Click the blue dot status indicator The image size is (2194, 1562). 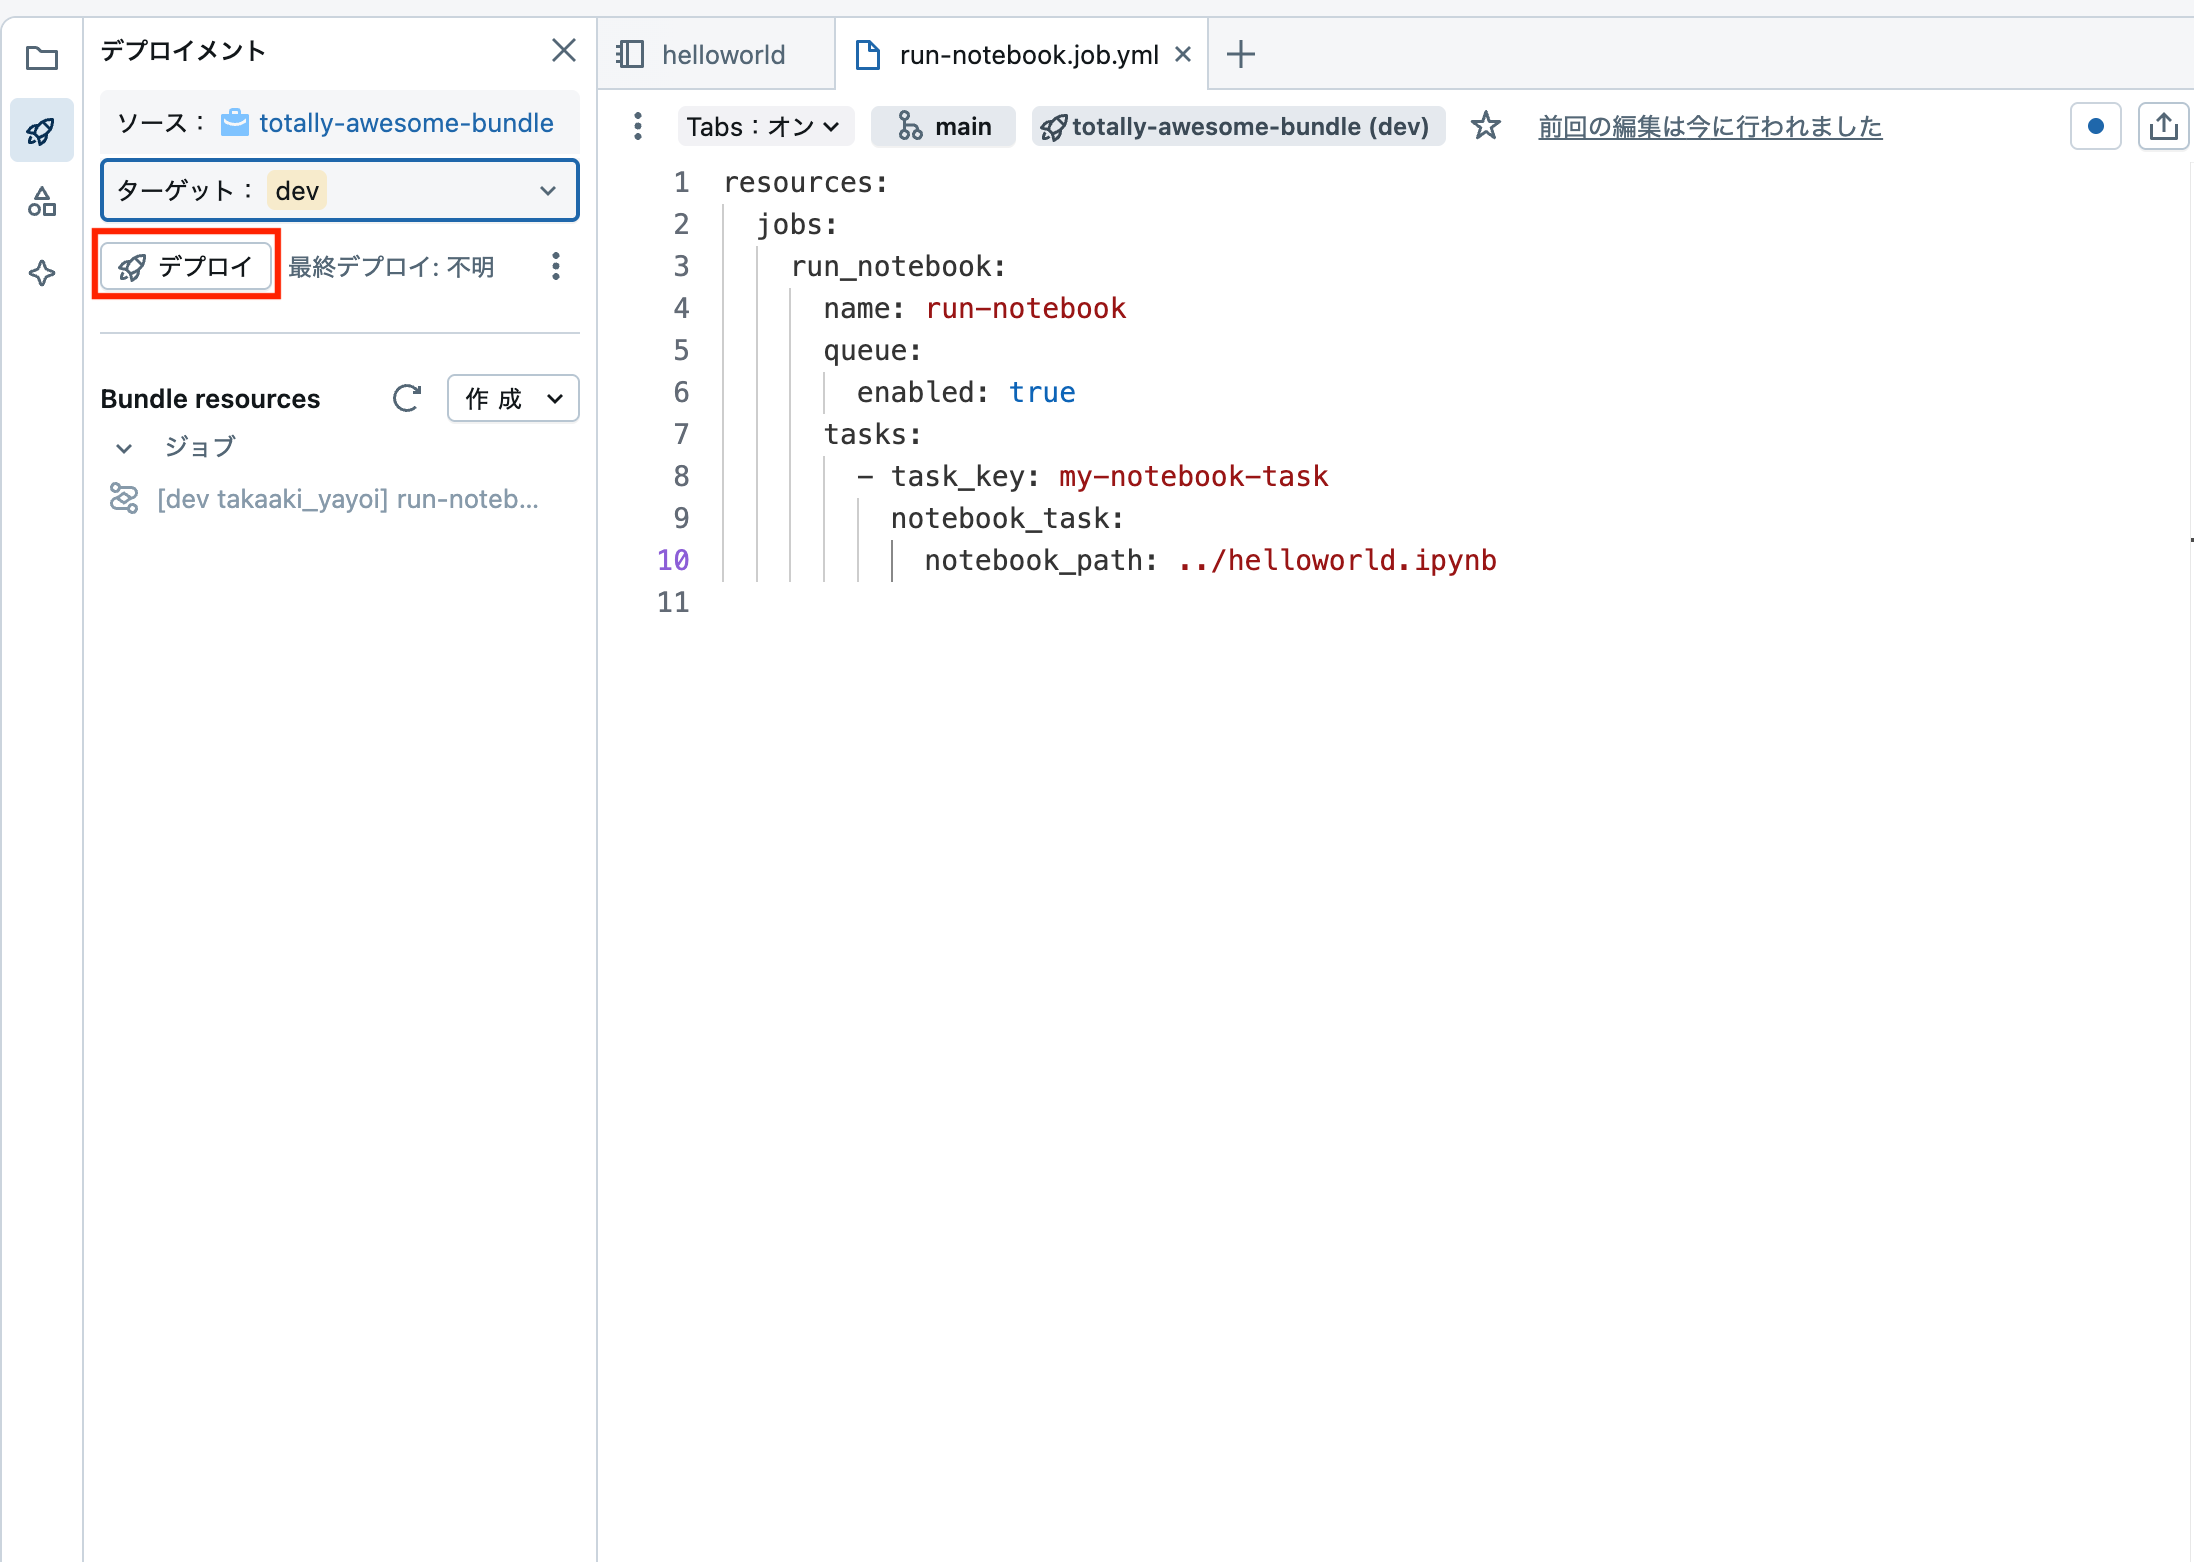coord(2094,125)
